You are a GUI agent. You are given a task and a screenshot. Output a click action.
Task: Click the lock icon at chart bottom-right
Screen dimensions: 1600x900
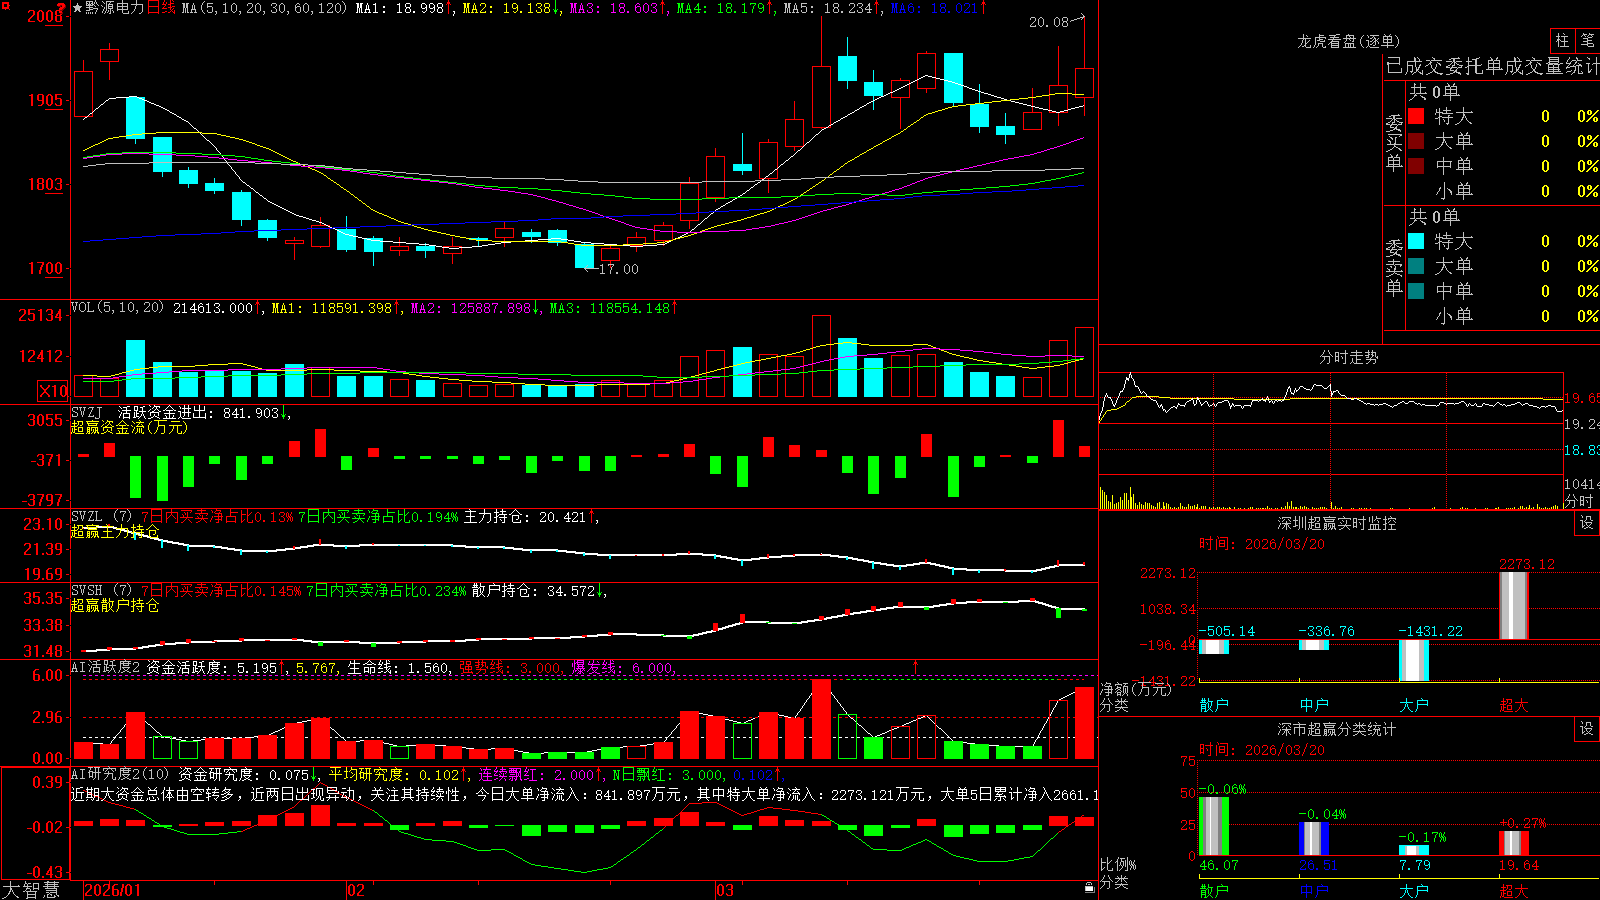click(x=1089, y=888)
